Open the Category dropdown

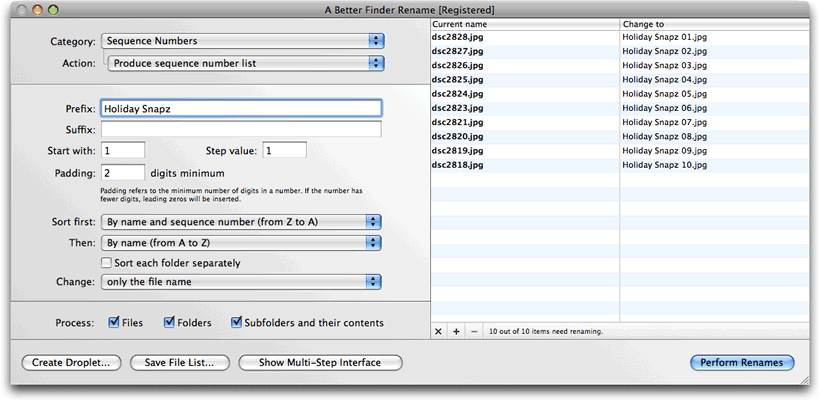pyautogui.click(x=243, y=41)
